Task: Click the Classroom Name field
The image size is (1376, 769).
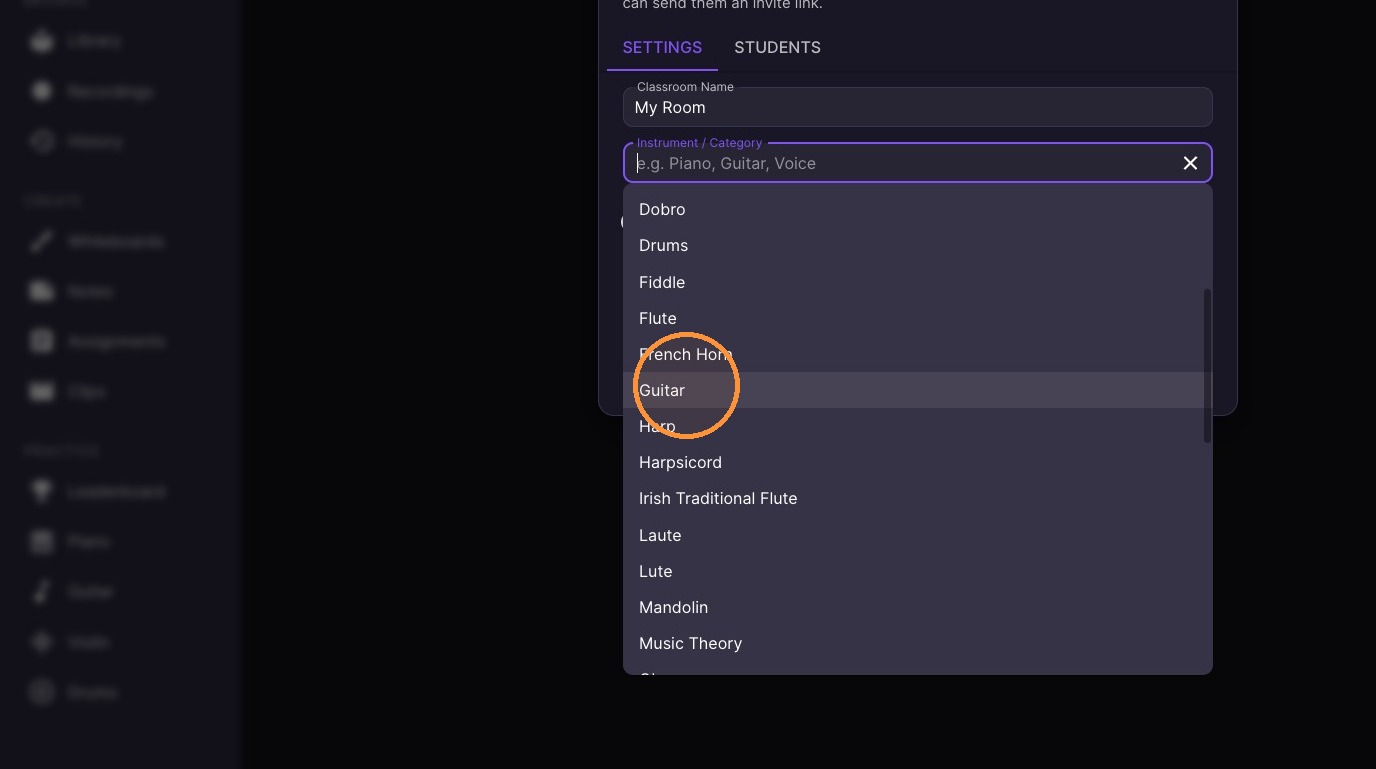Action: (x=917, y=107)
